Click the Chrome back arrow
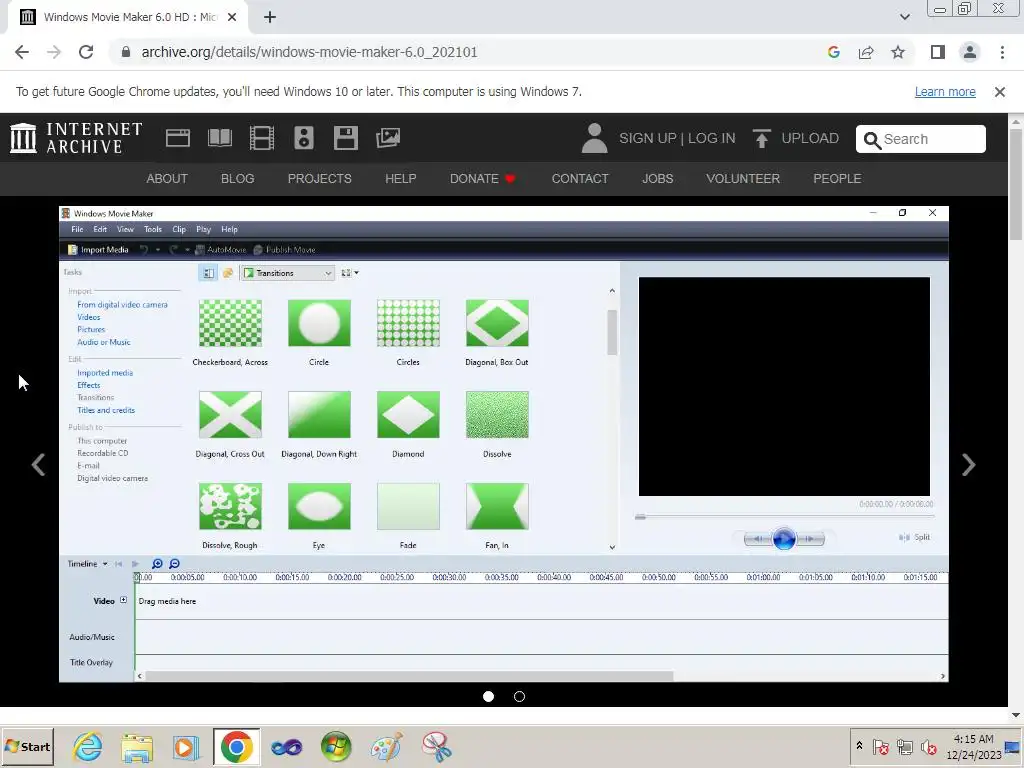Screen dimensions: 1024x768 click(x=22, y=52)
